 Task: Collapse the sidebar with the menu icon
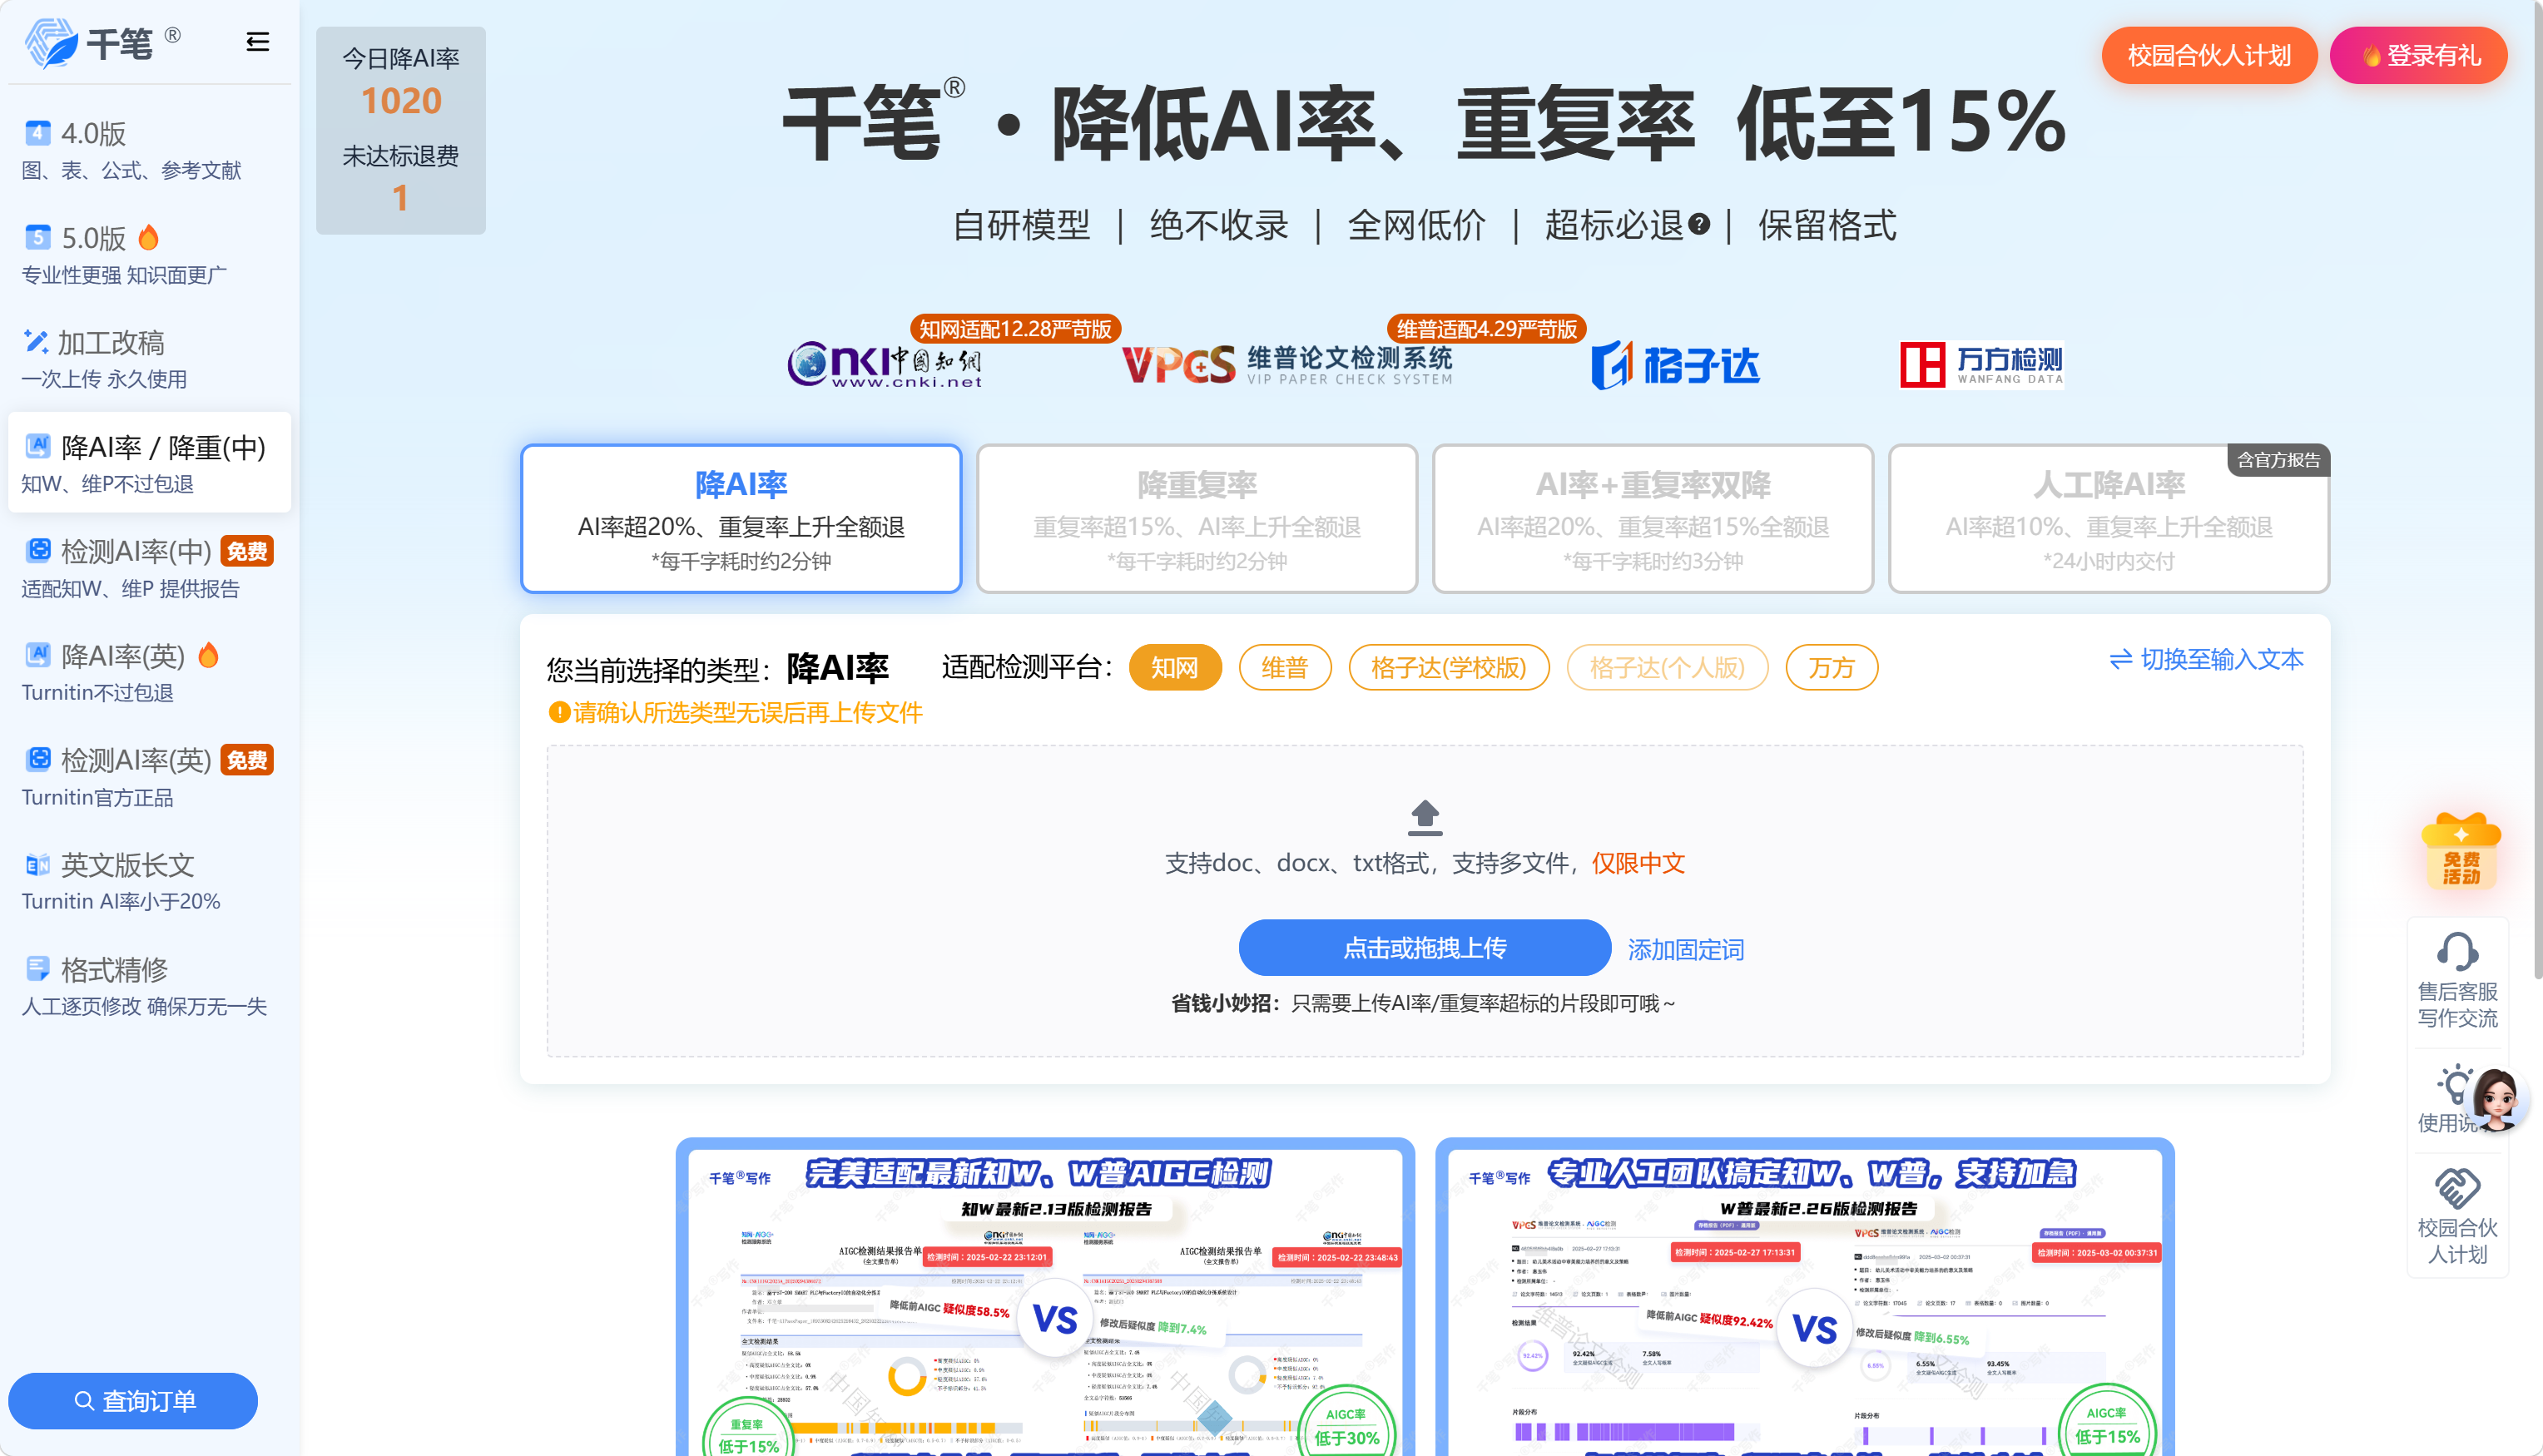tap(257, 42)
